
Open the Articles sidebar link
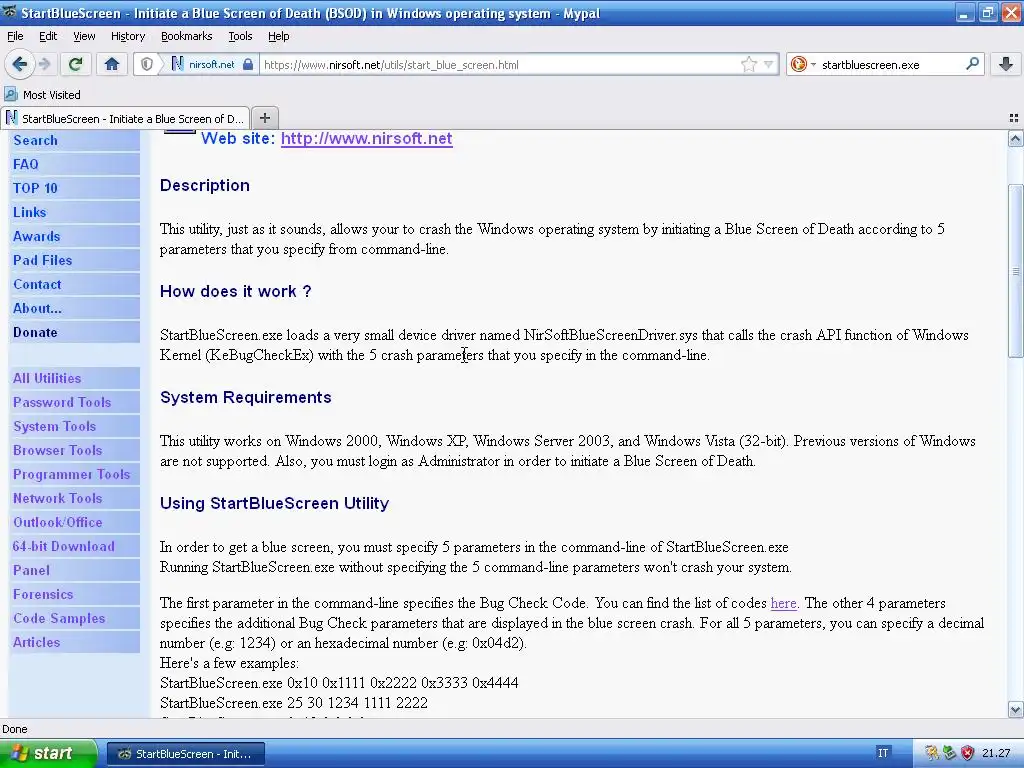coord(37,643)
